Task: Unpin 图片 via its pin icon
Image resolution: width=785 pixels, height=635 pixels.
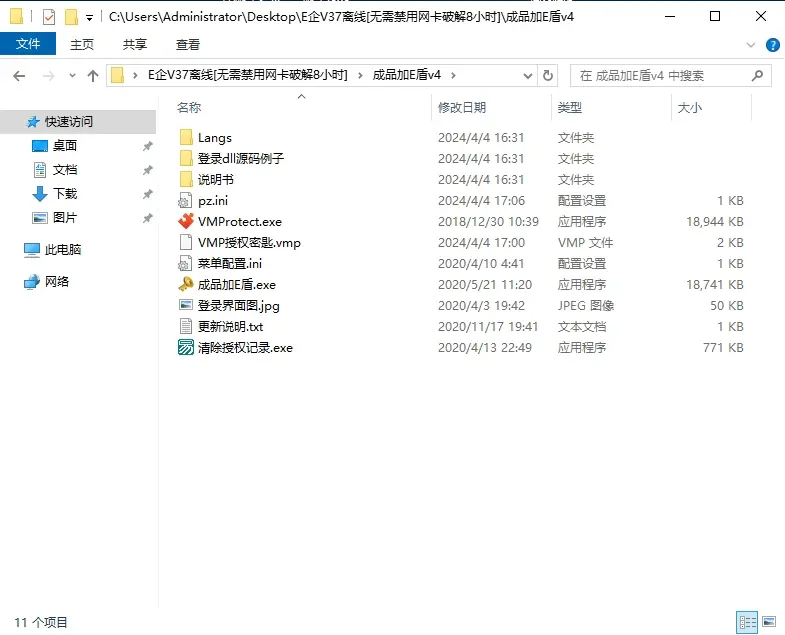Action: 147,218
